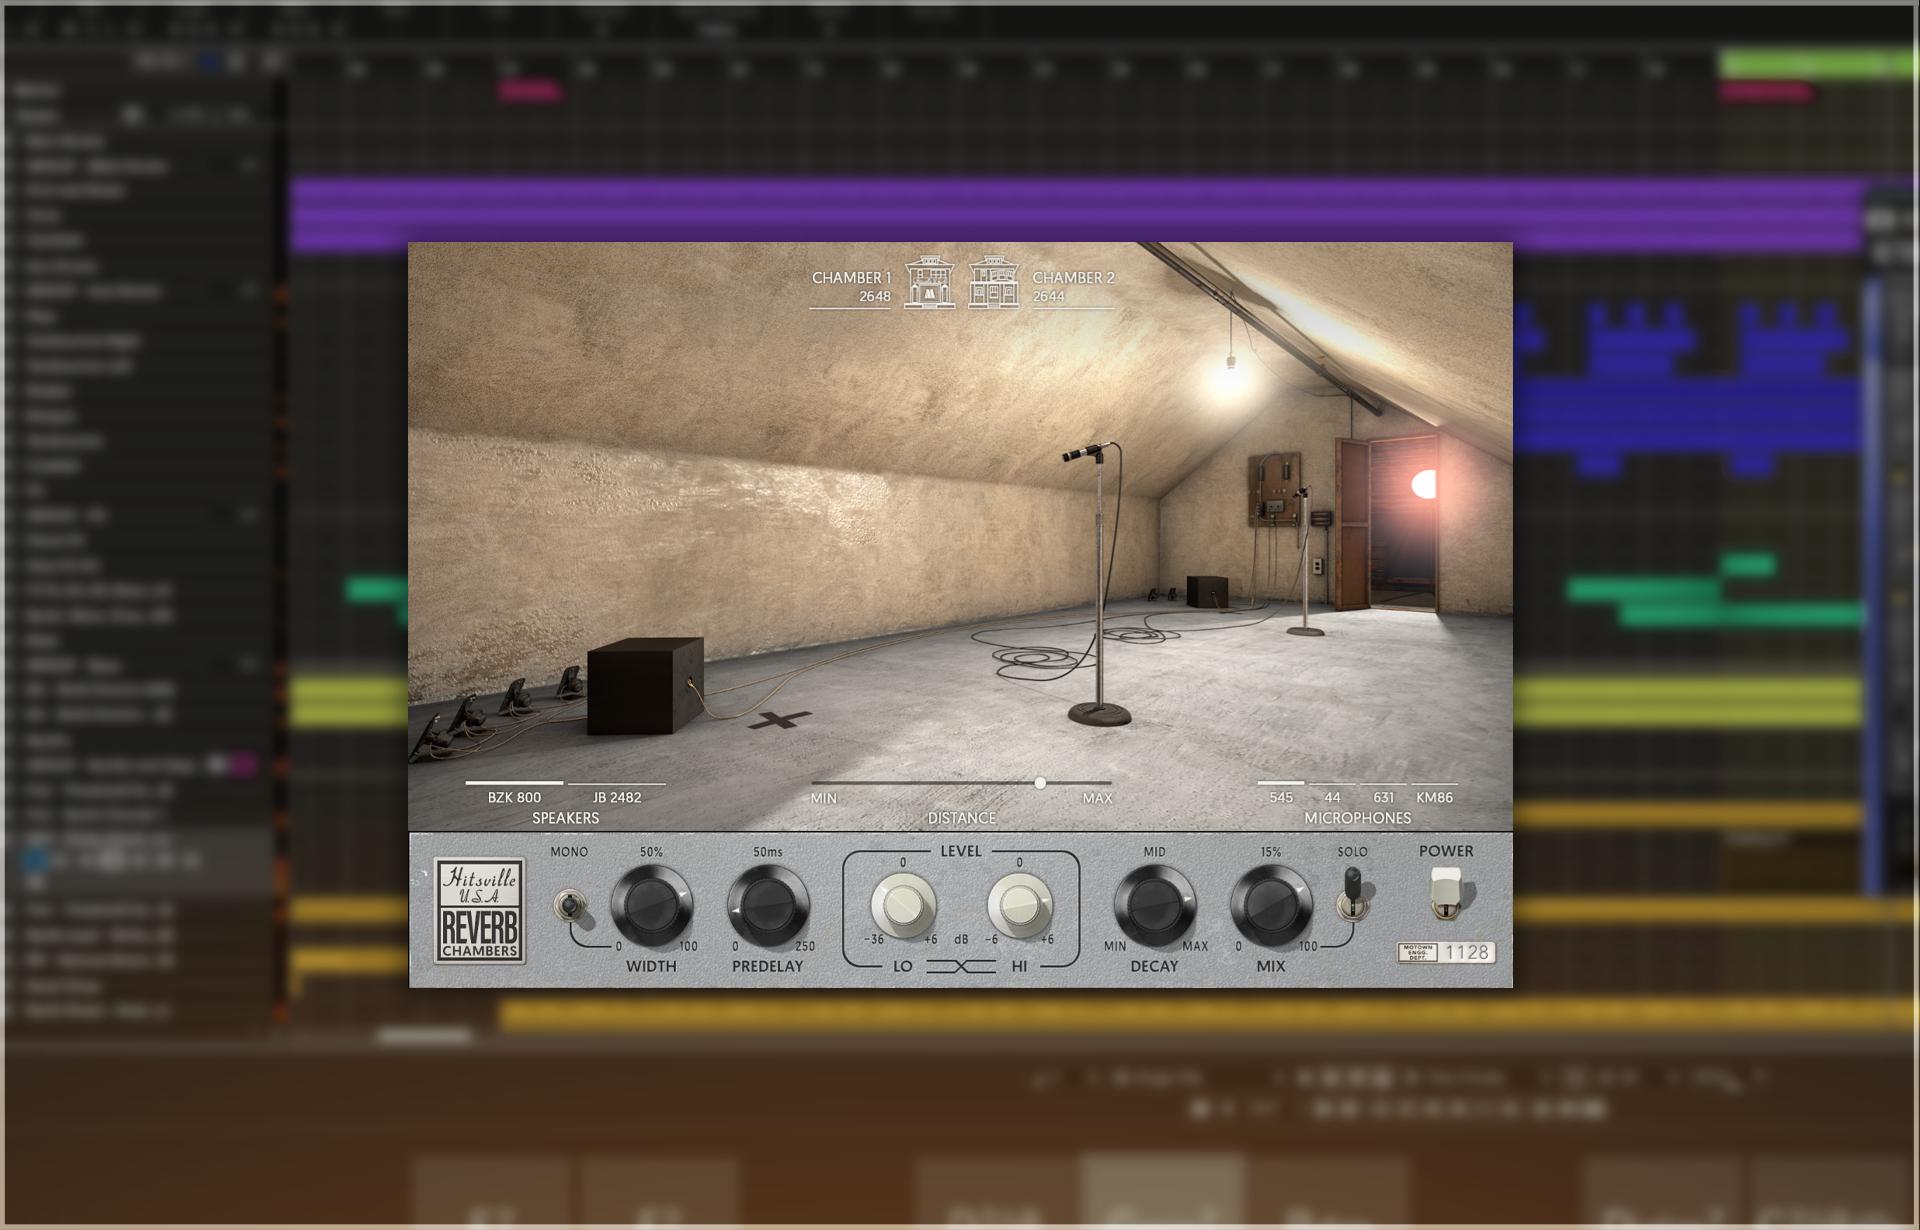Switch to Chamber 1 2648 label
Image resolution: width=1920 pixels, height=1230 pixels.
pos(850,287)
